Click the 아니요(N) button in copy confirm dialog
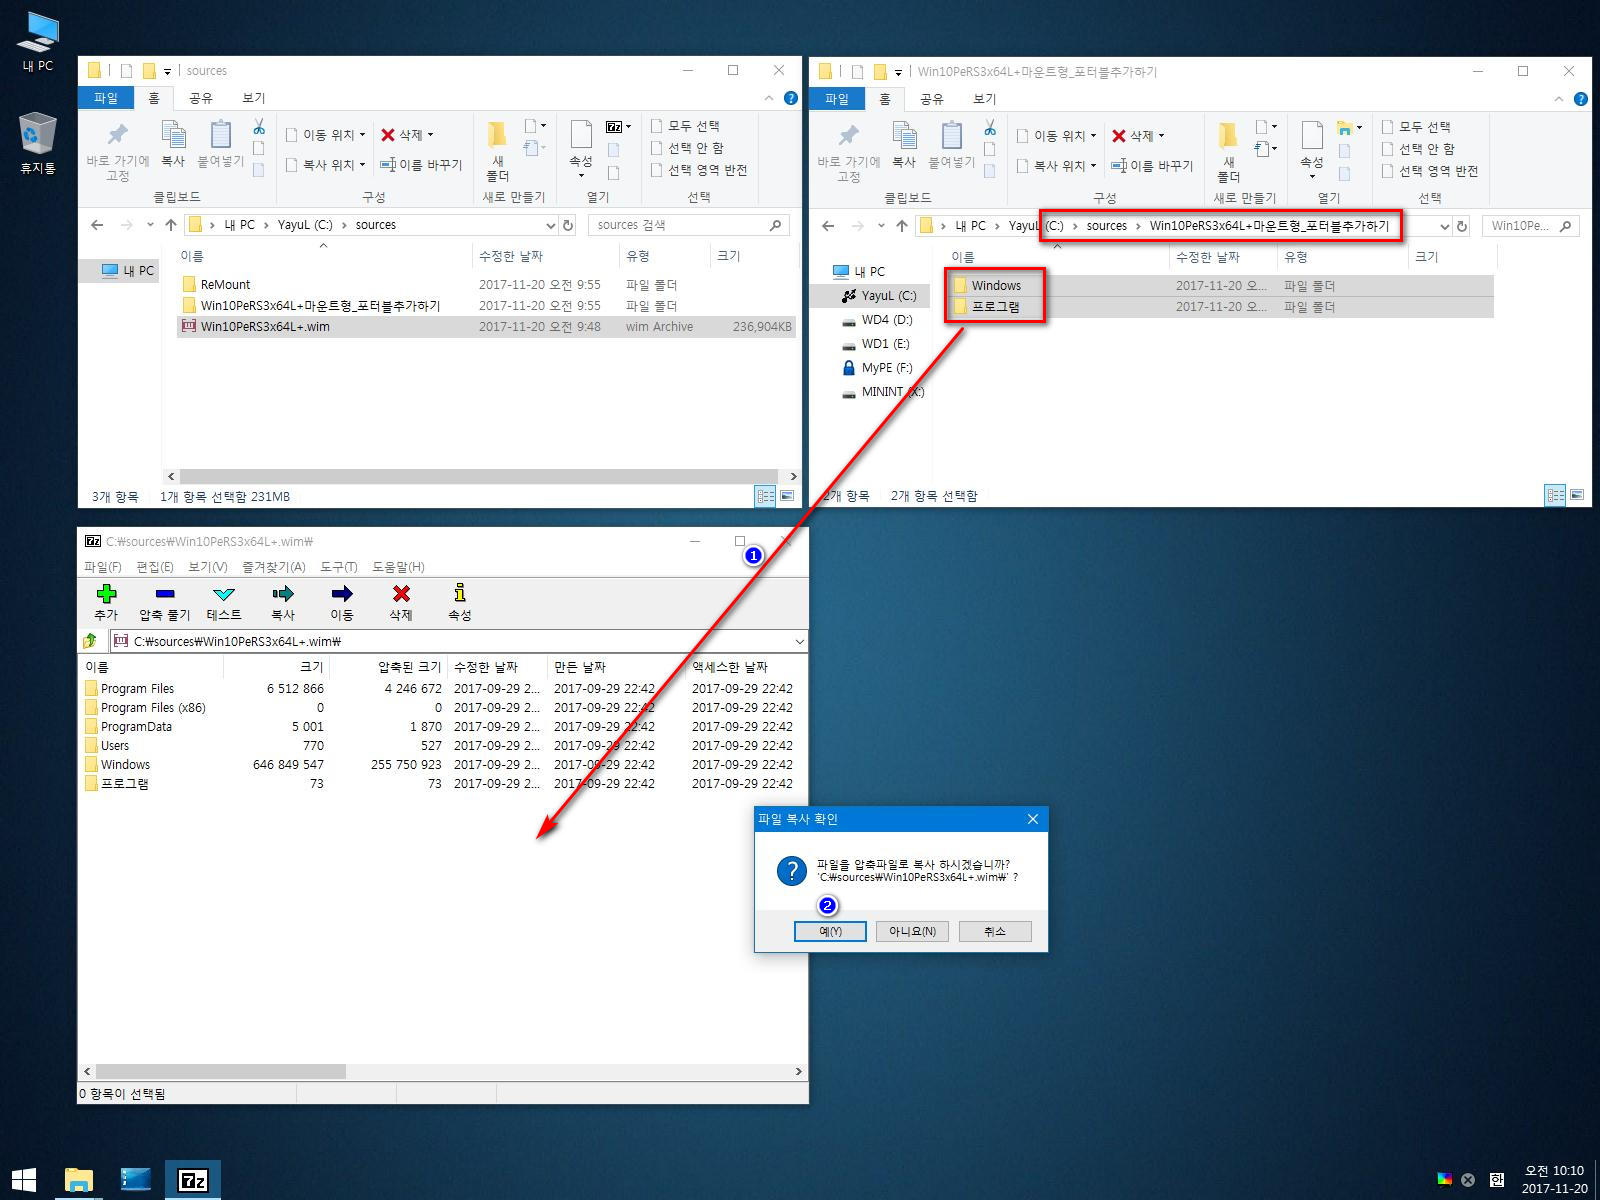Viewport: 1600px width, 1200px height. pyautogui.click(x=912, y=931)
